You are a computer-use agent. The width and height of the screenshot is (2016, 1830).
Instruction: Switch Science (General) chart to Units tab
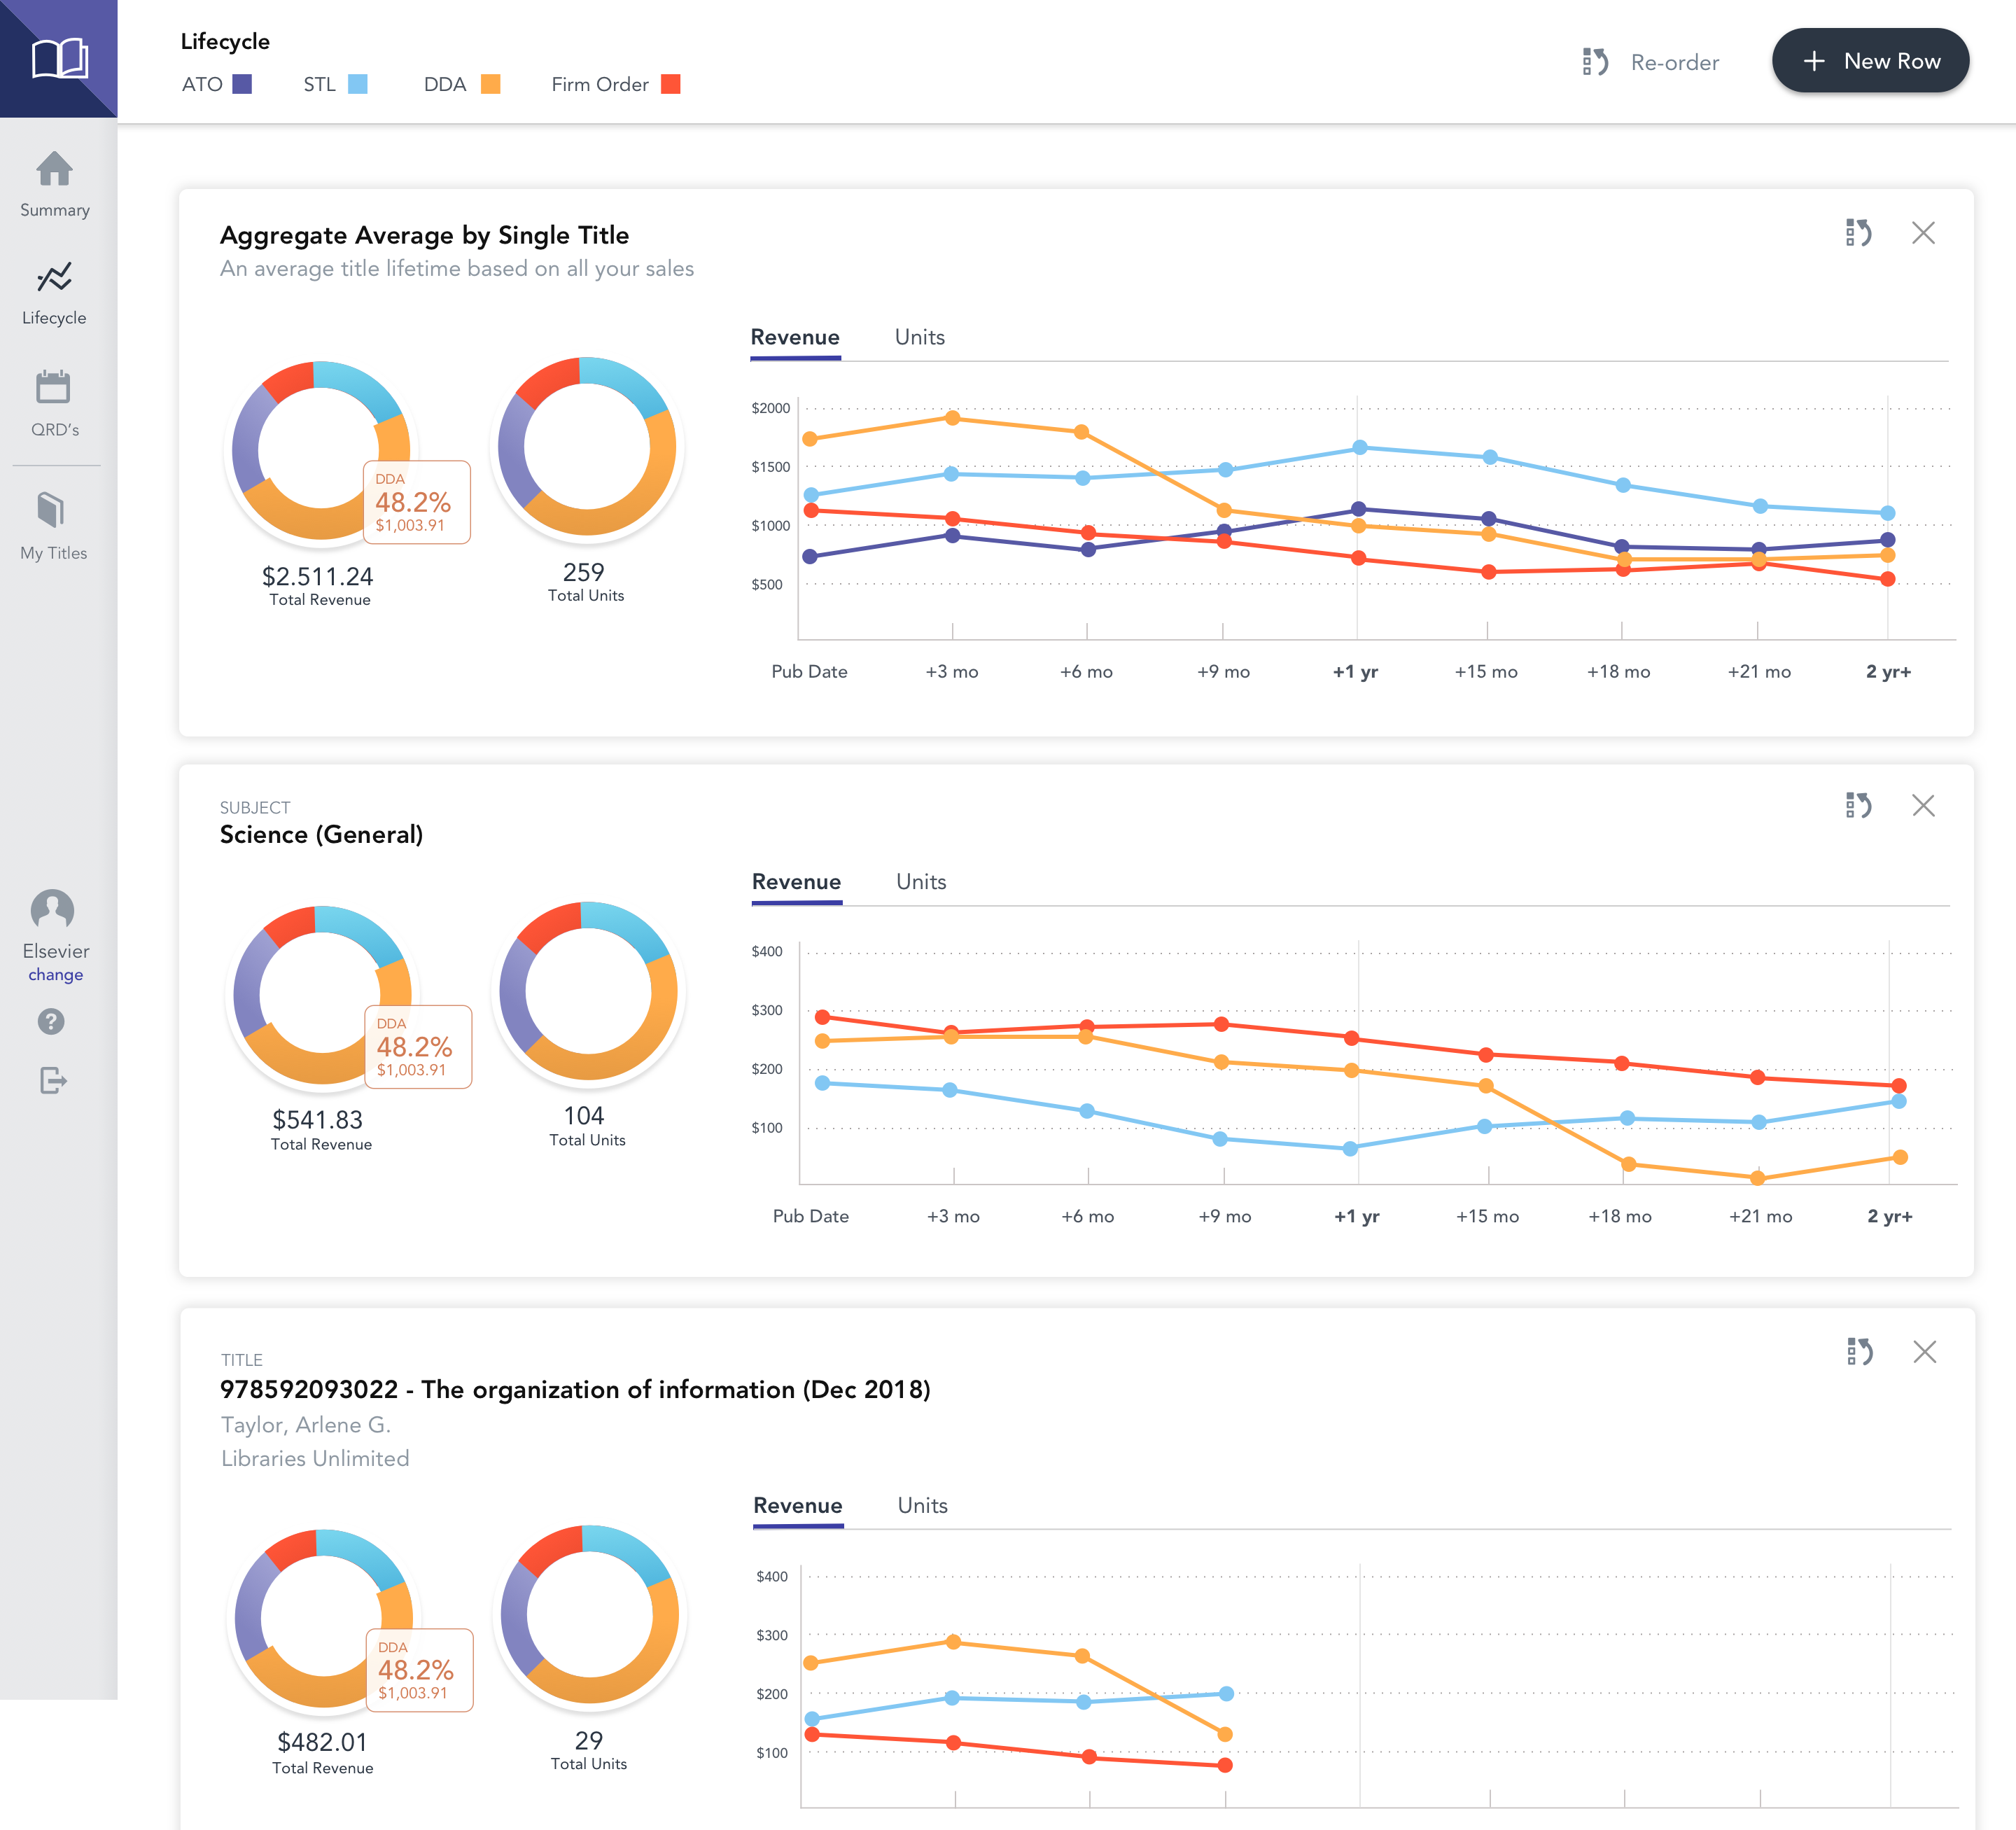pyautogui.click(x=920, y=882)
